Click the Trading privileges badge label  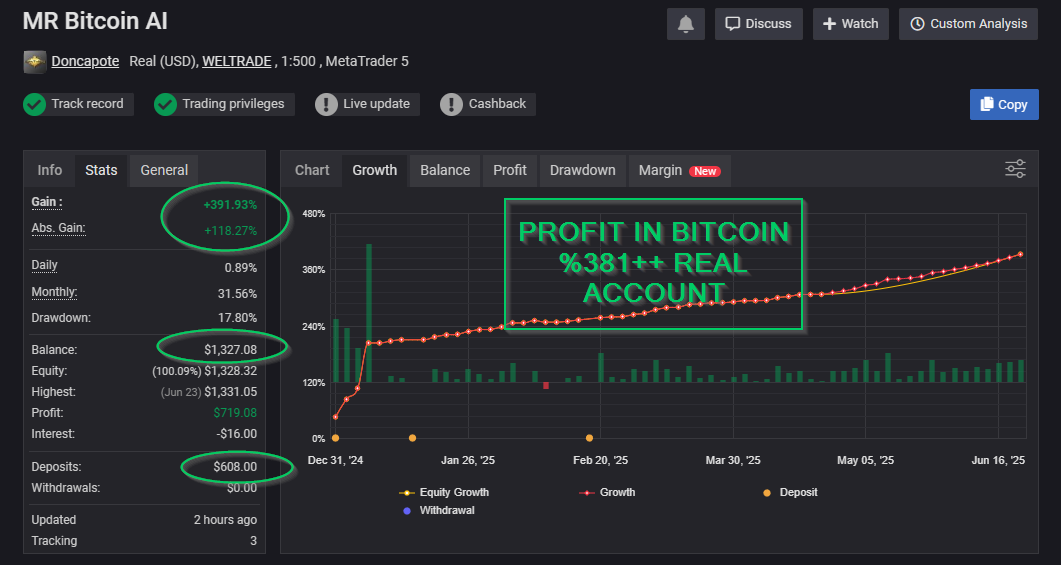coord(233,104)
